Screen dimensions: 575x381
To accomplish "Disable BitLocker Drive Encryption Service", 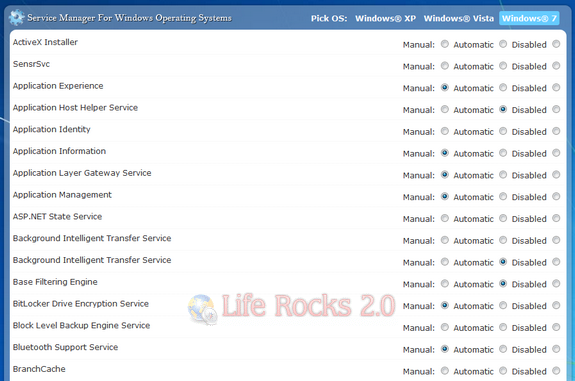I will tap(556, 305).
